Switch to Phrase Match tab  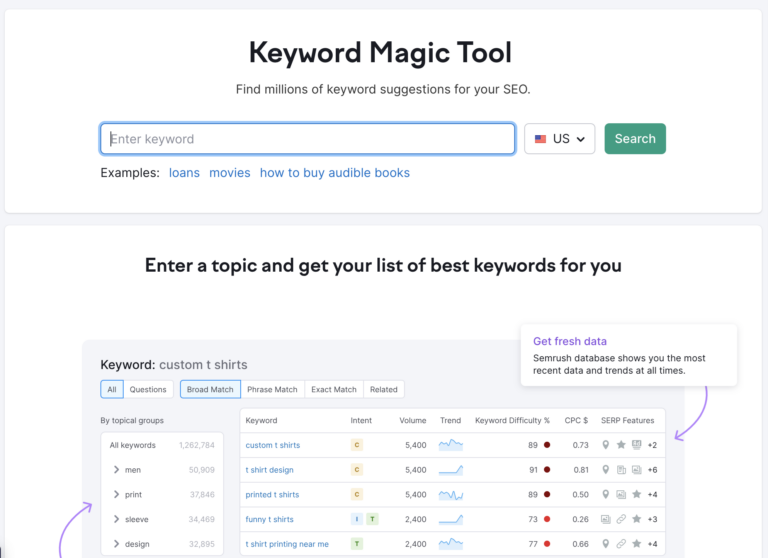272,389
